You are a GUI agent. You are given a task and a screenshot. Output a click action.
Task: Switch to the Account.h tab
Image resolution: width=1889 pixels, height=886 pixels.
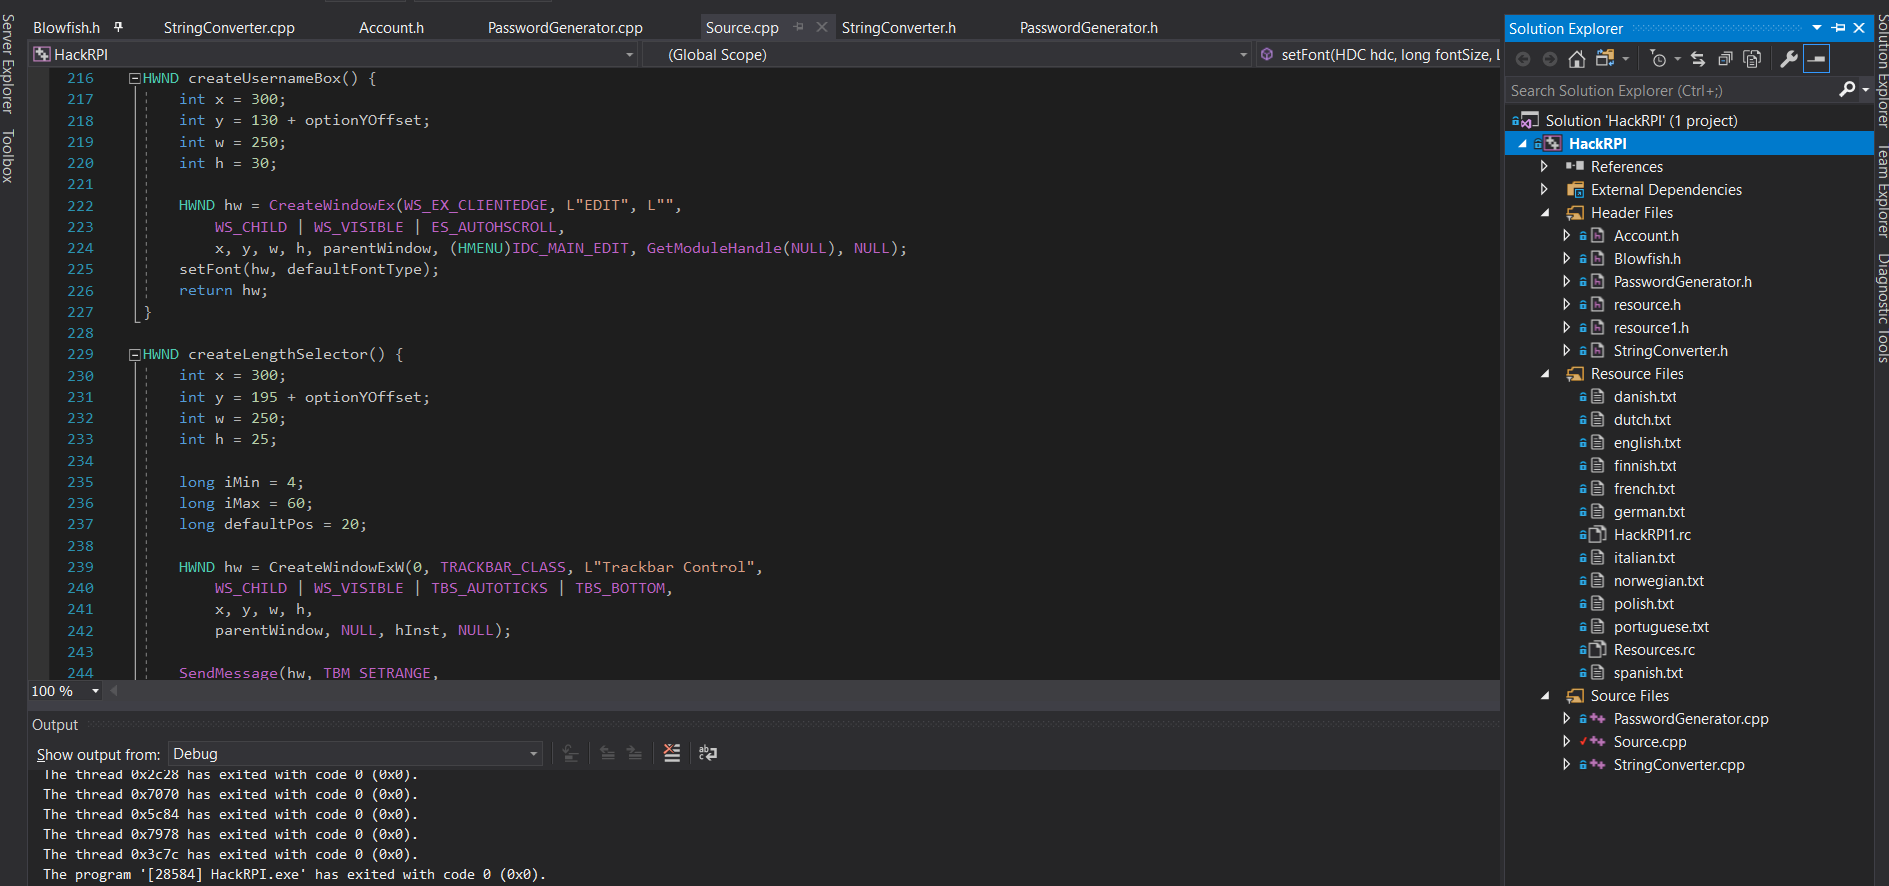pos(391,28)
